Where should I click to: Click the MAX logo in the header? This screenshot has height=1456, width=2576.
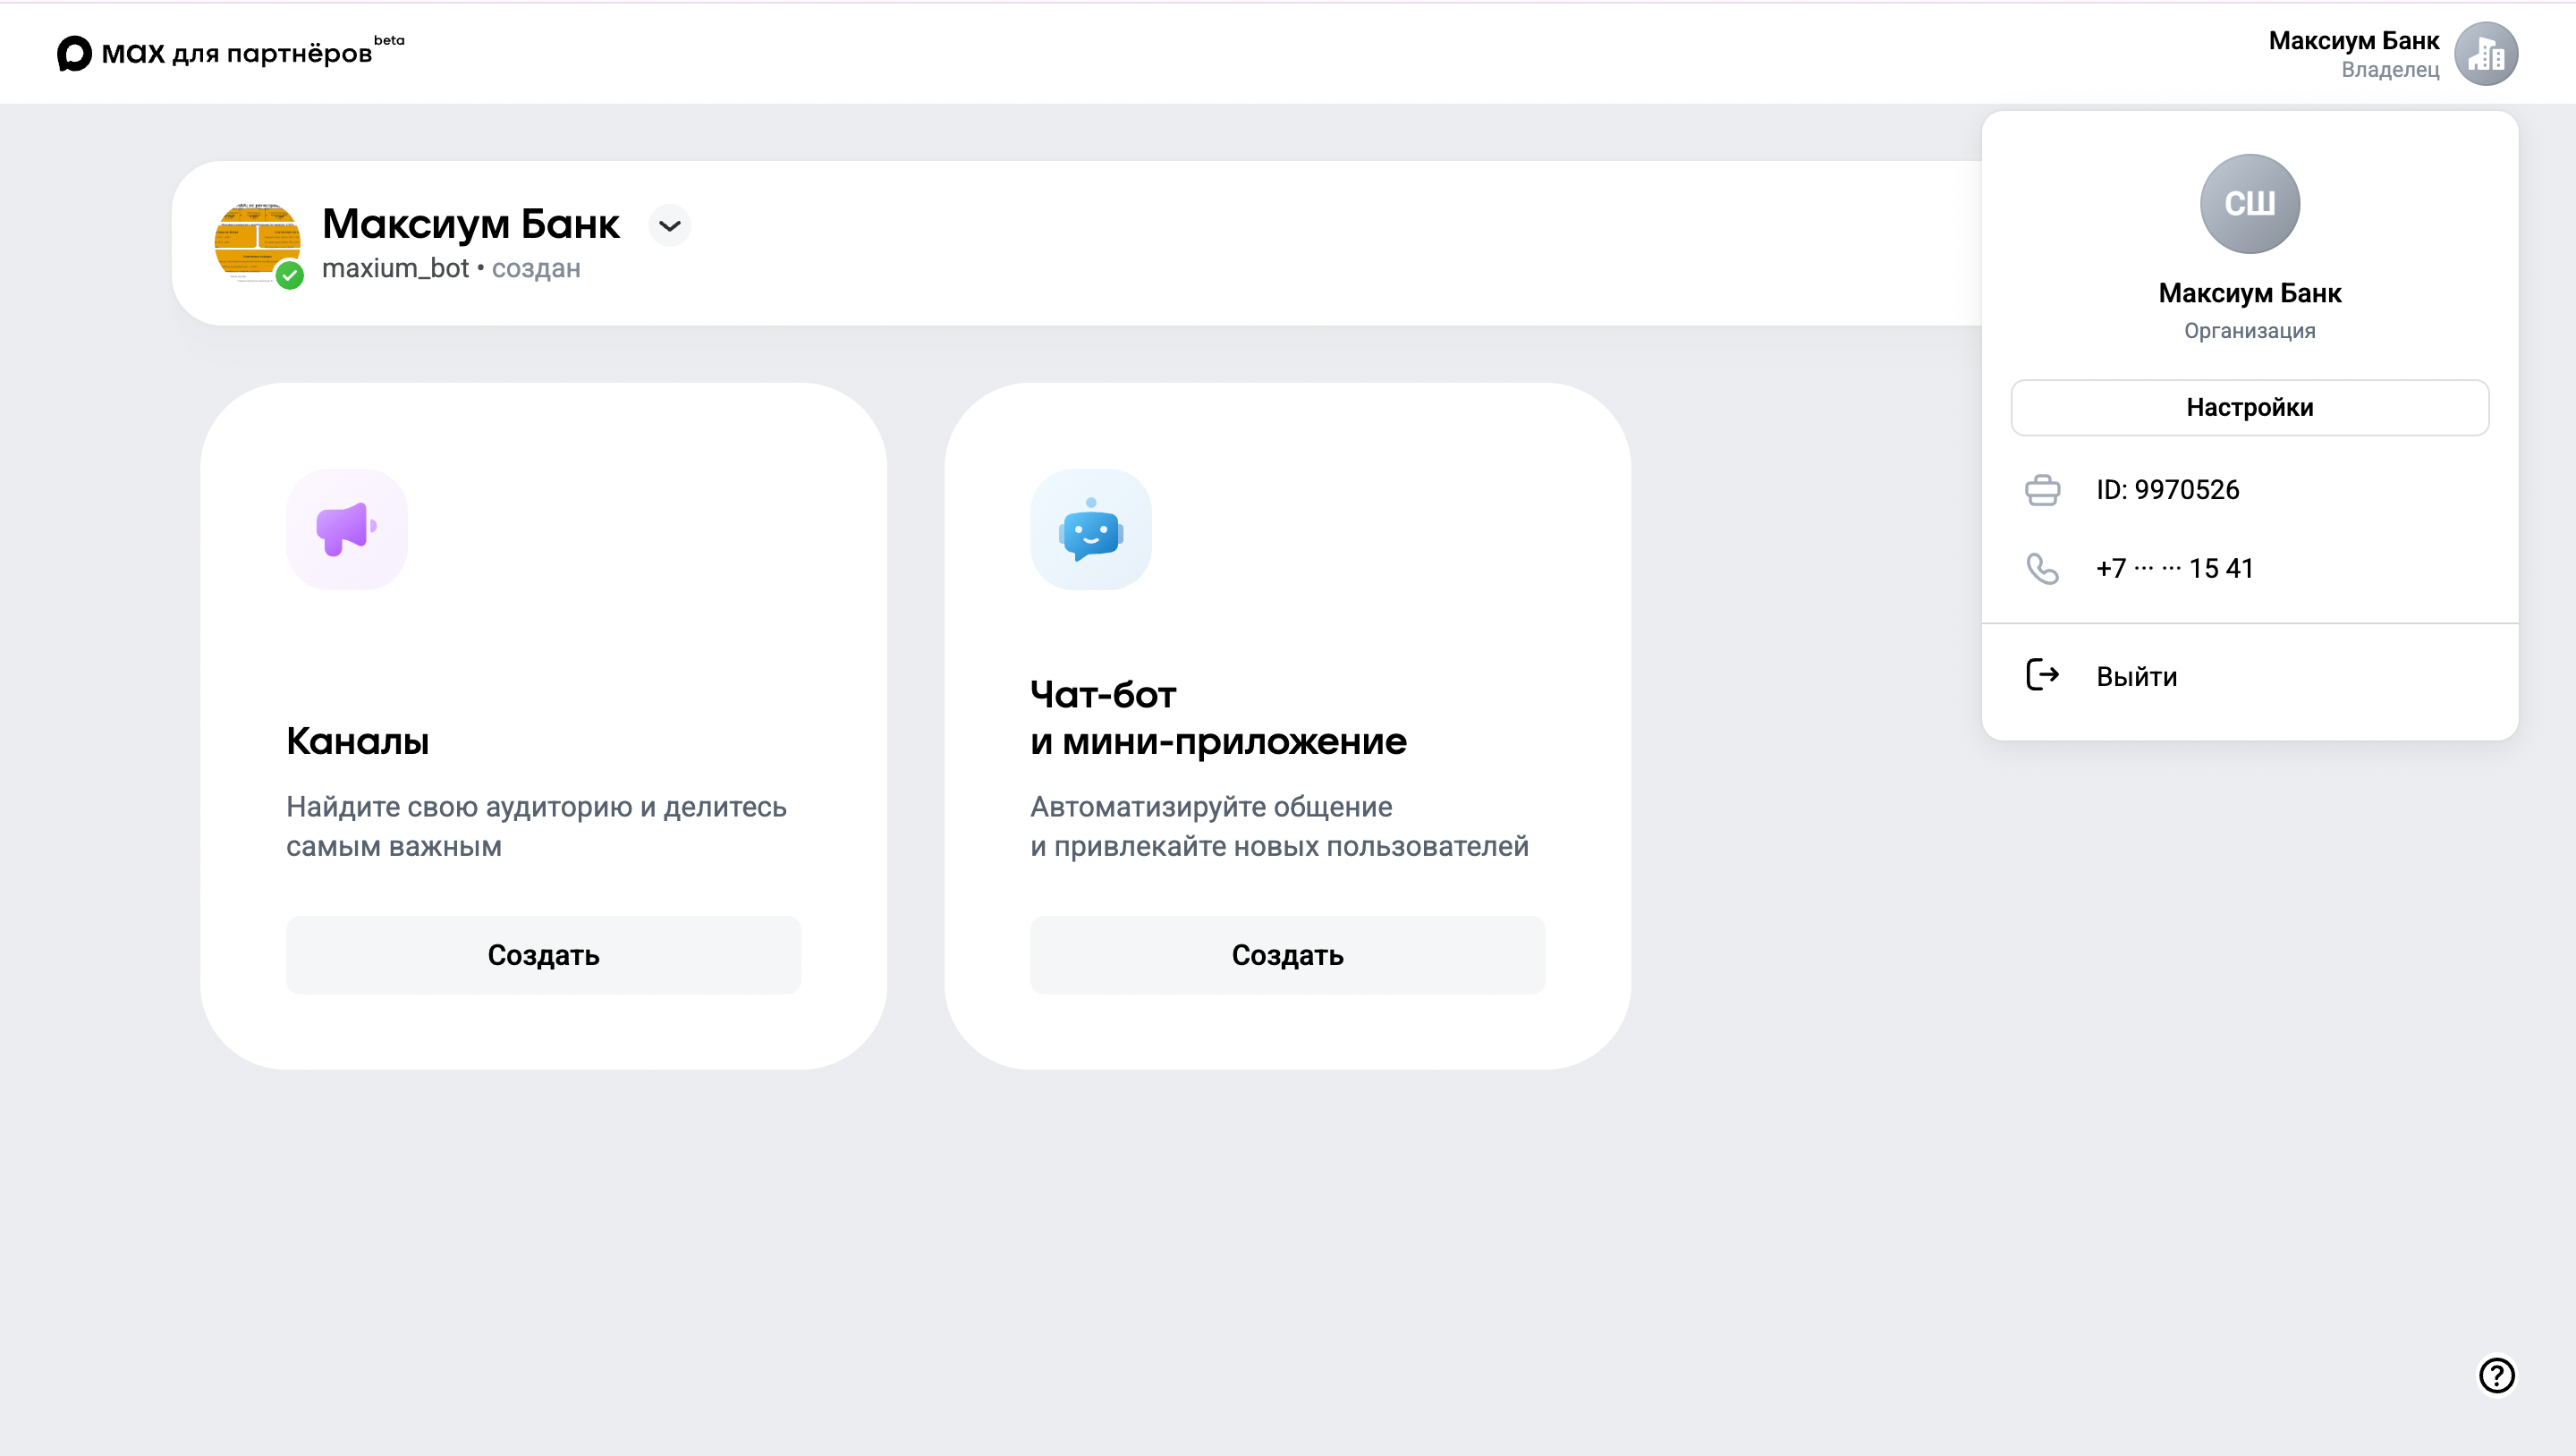click(75, 53)
